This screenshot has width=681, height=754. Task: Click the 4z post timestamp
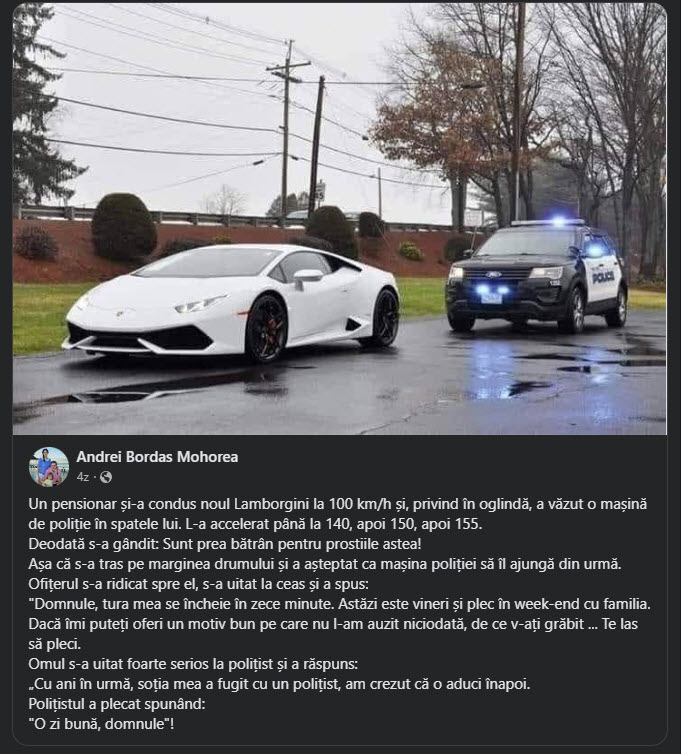(83, 477)
